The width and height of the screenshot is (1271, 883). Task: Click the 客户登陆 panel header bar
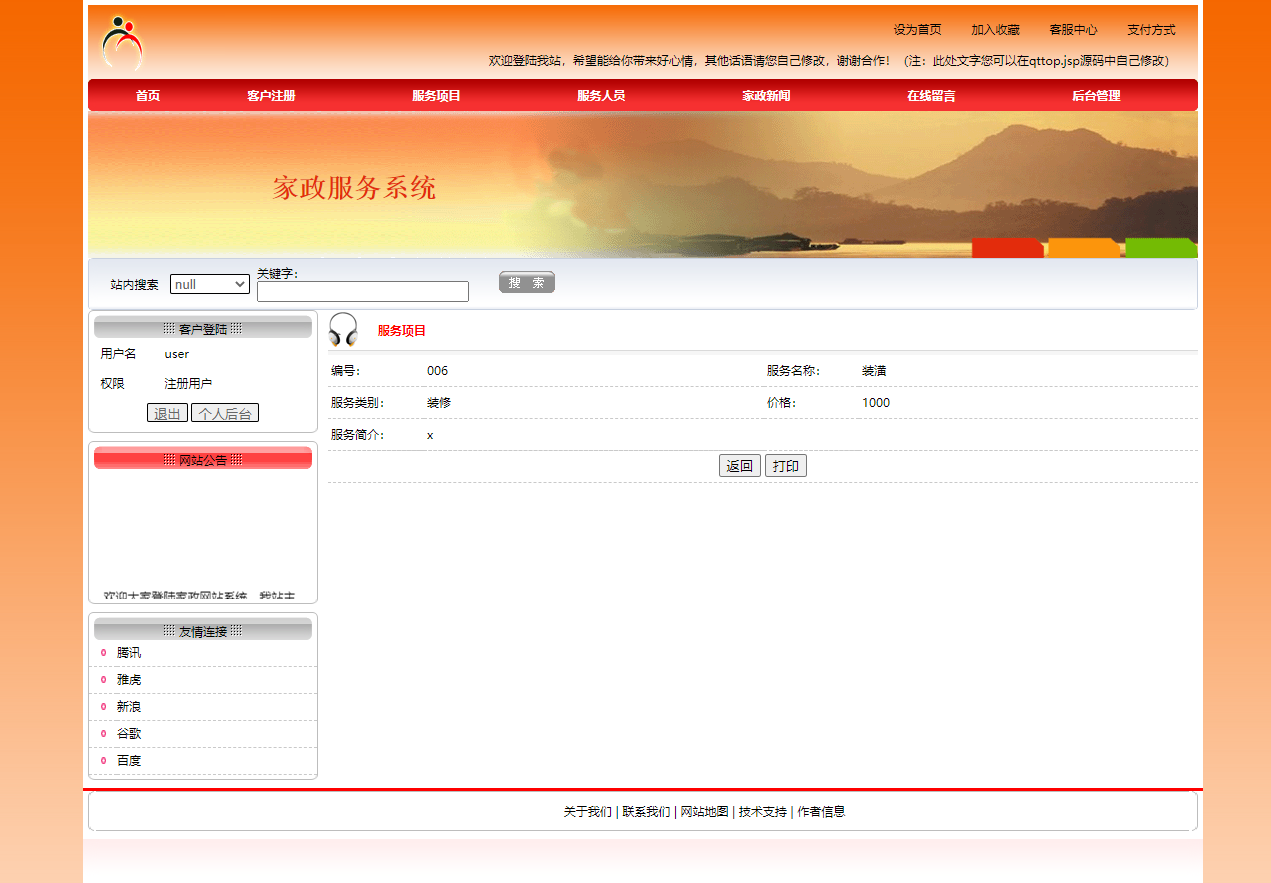point(202,327)
